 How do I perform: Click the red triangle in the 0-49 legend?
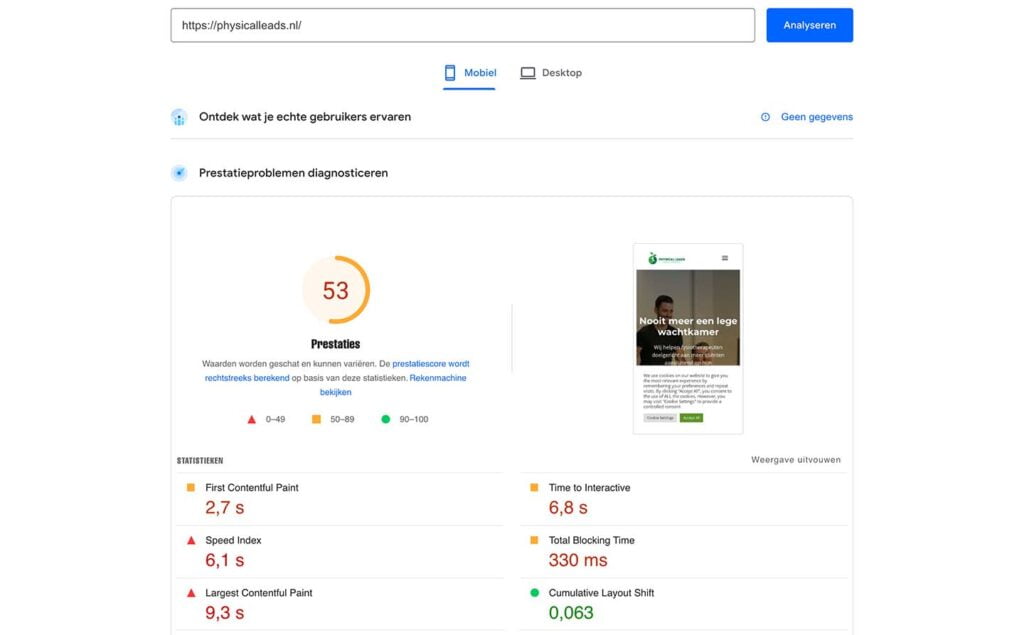click(253, 419)
